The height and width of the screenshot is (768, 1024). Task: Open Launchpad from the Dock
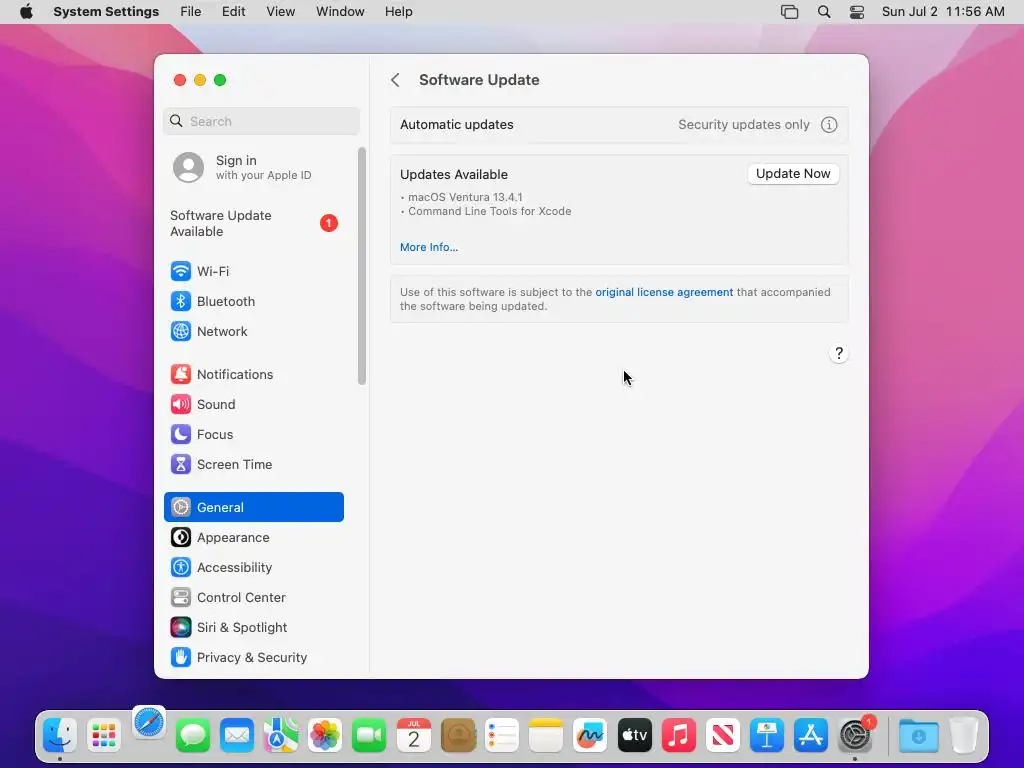point(104,735)
